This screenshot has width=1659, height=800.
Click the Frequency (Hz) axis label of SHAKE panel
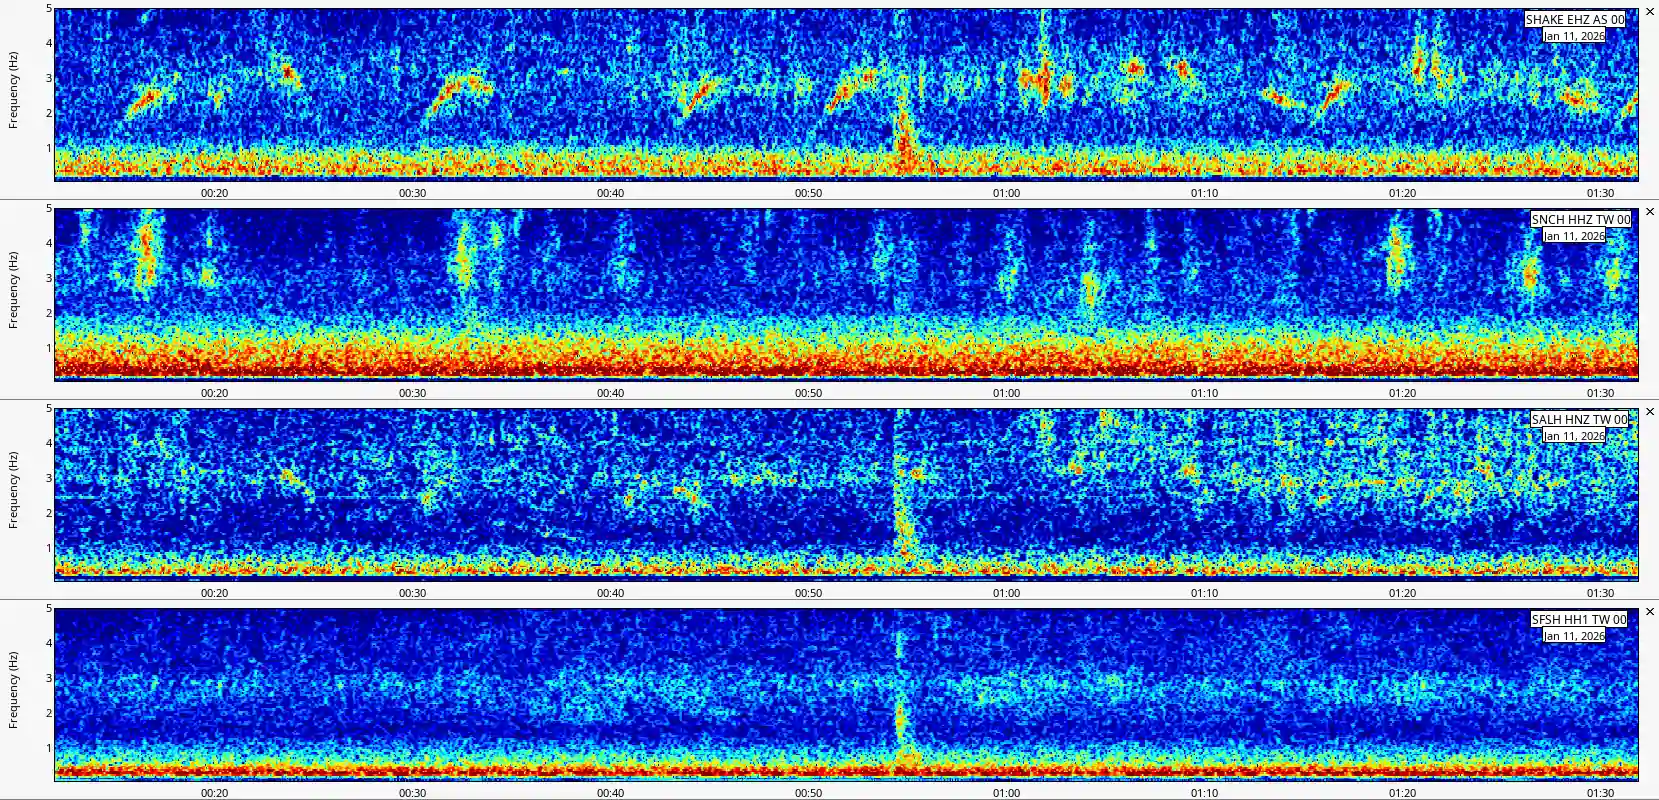[x=14, y=90]
